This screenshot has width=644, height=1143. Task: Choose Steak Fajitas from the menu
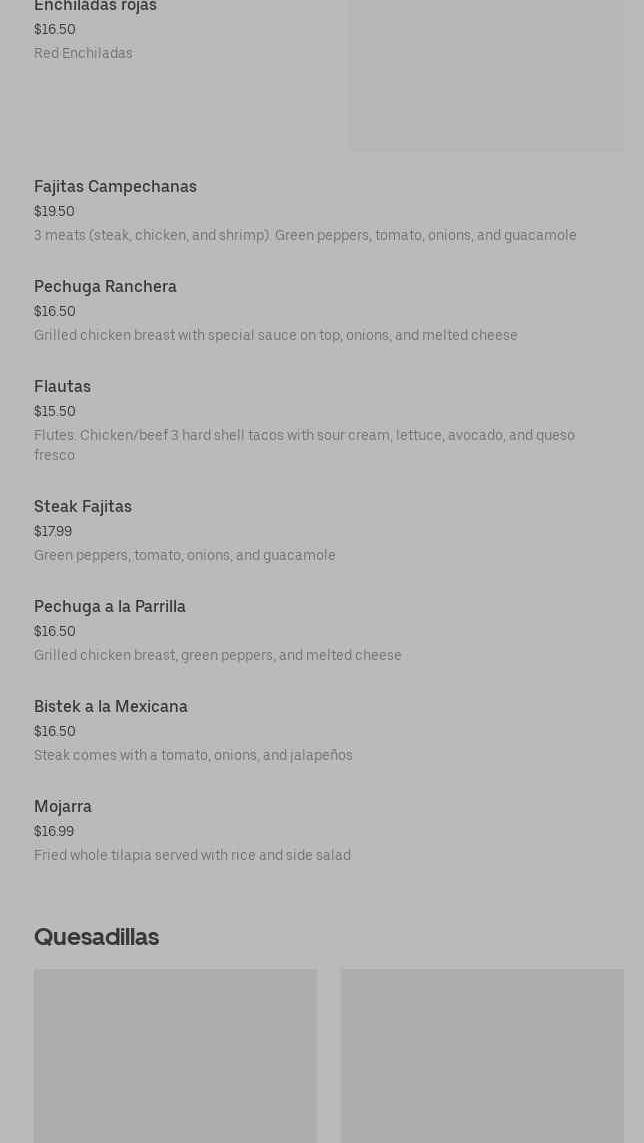coord(83,507)
